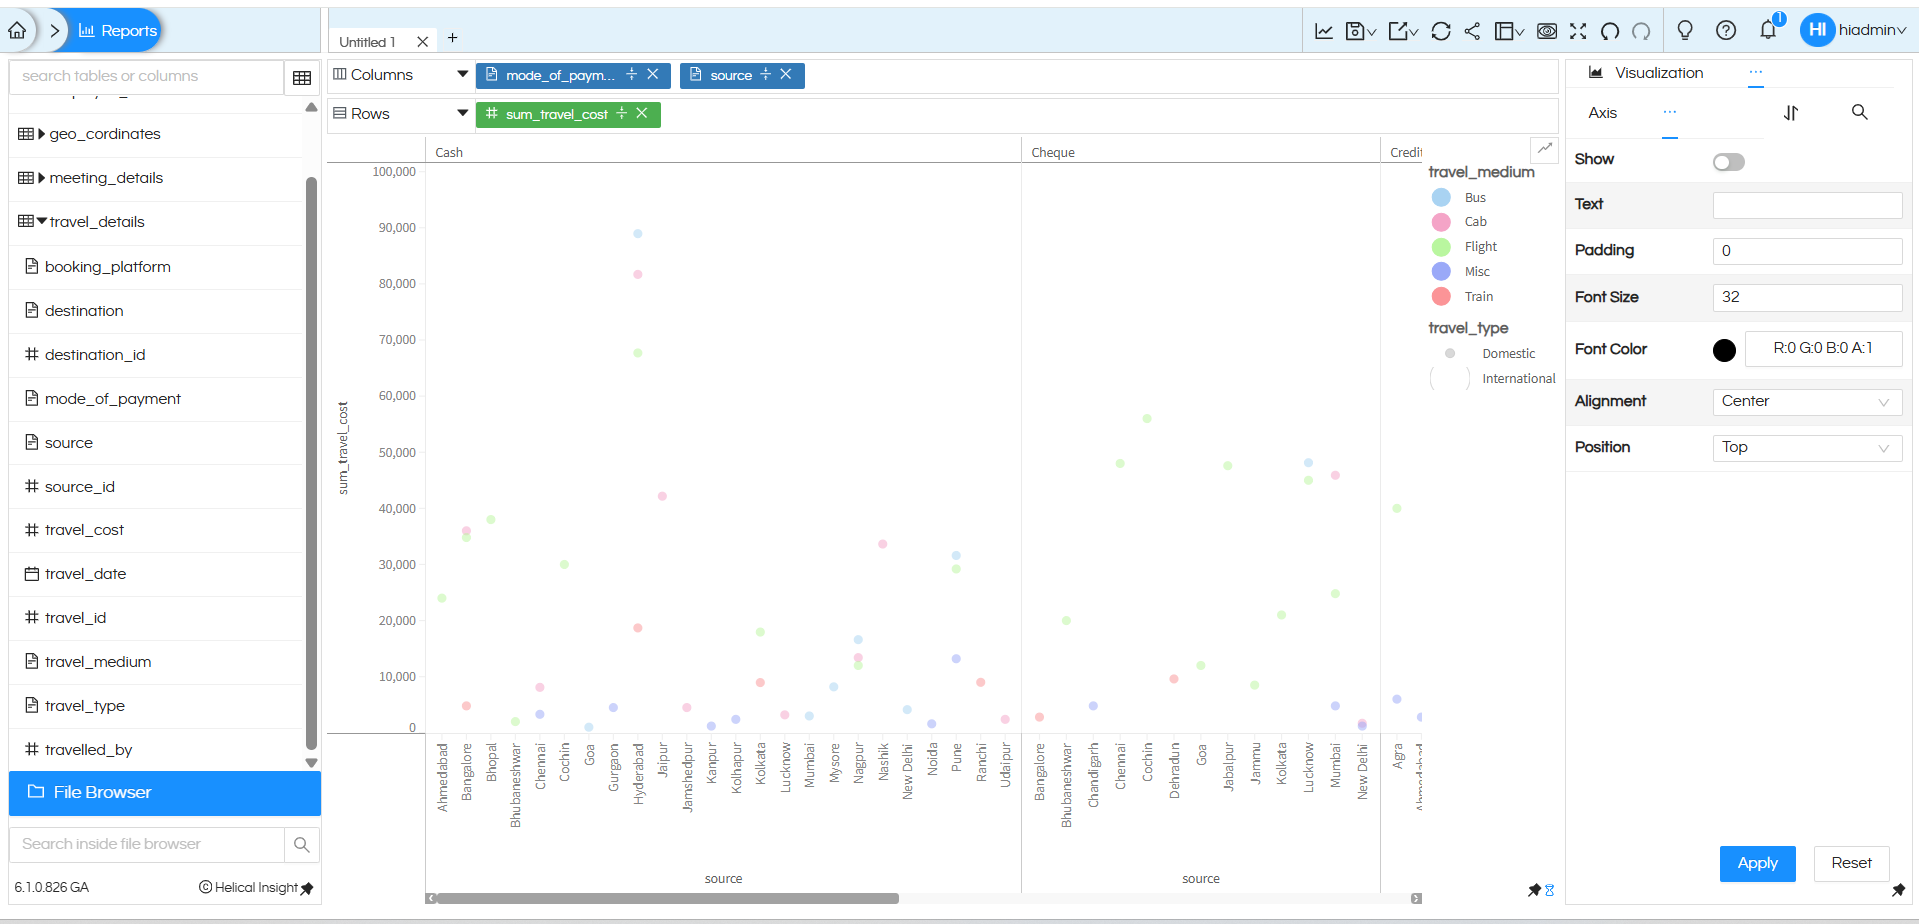Switch to the Untitled 1 tab
The image size is (1919, 924).
pyautogui.click(x=367, y=42)
